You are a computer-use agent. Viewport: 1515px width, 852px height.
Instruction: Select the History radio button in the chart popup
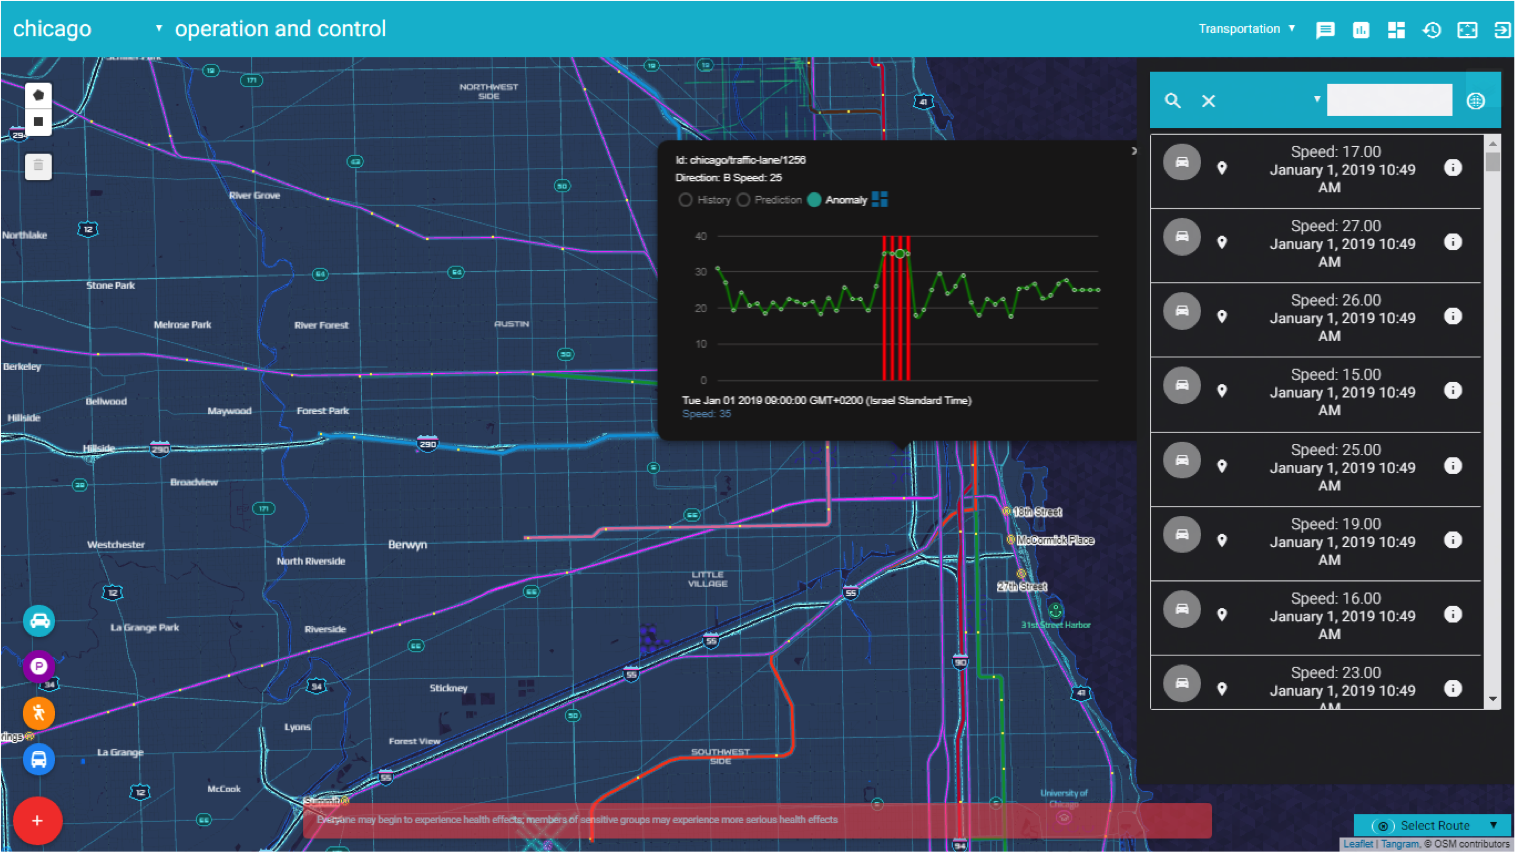[x=688, y=199]
